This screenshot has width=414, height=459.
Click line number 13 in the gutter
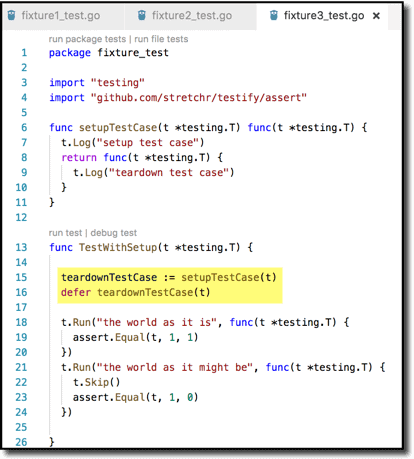click(x=21, y=247)
